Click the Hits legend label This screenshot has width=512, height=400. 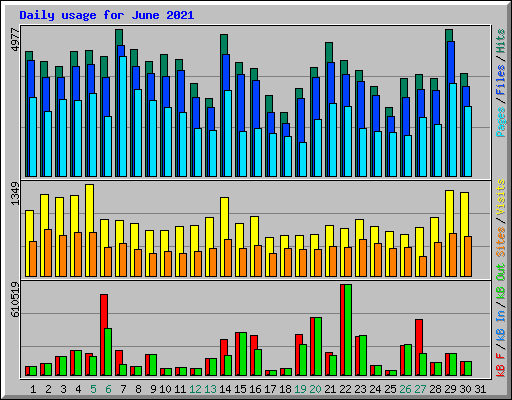point(500,41)
